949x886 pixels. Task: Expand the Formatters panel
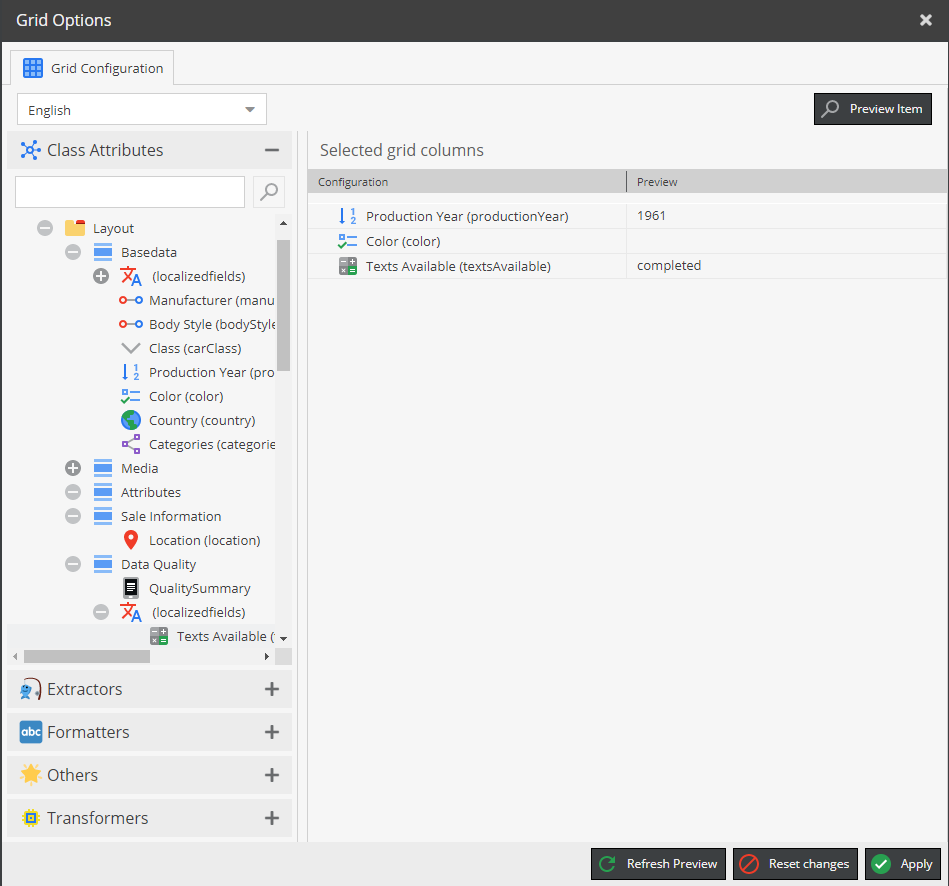click(272, 732)
